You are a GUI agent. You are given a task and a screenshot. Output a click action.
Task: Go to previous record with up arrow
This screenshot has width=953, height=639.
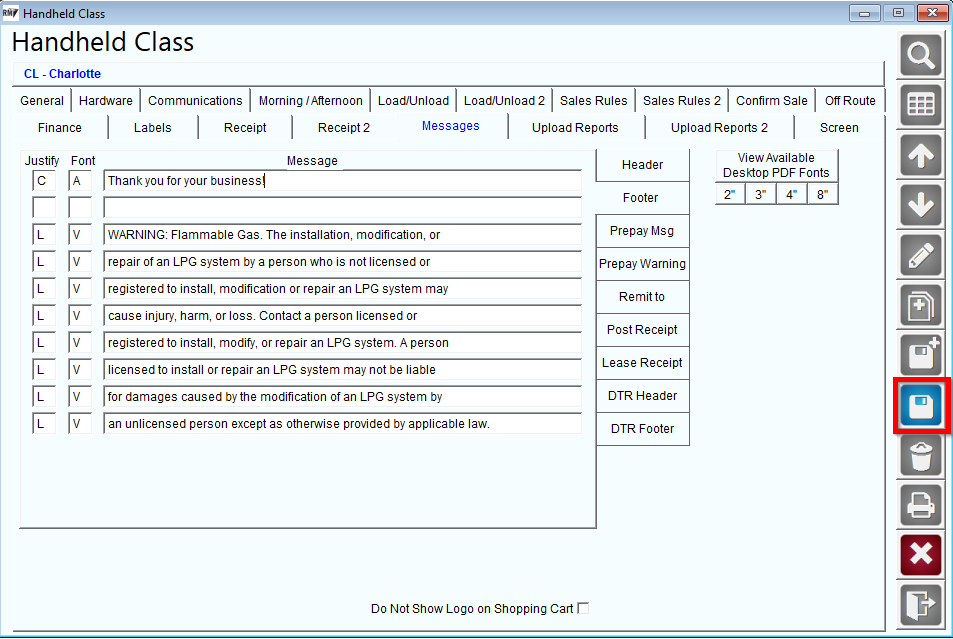(x=921, y=156)
